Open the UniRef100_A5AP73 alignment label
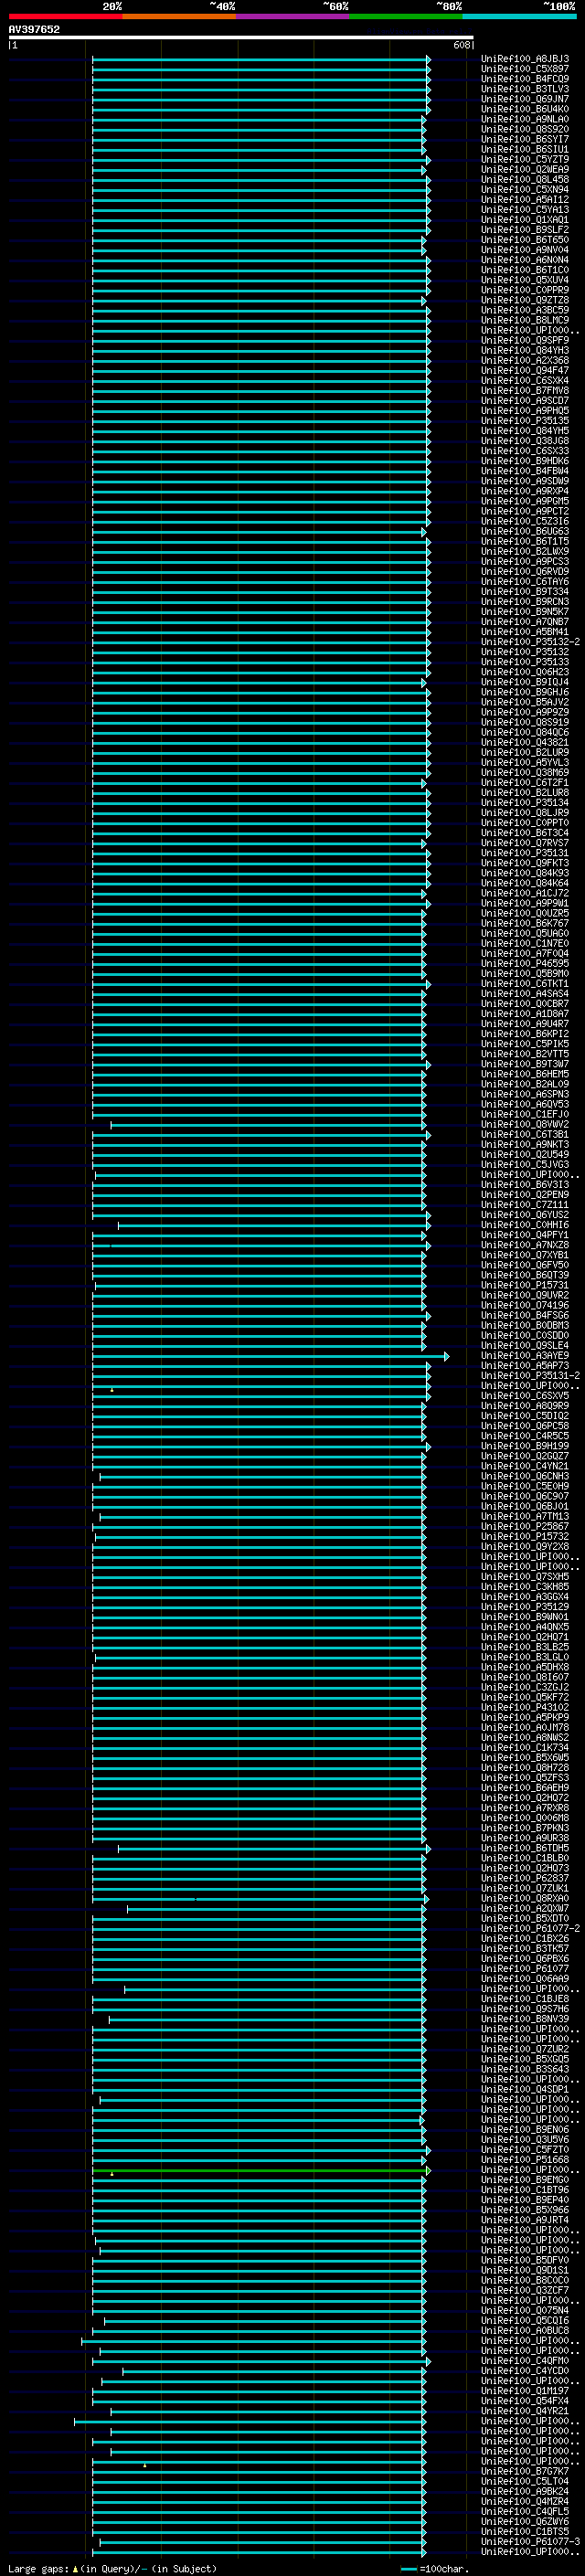585x2576 pixels. click(525, 1366)
